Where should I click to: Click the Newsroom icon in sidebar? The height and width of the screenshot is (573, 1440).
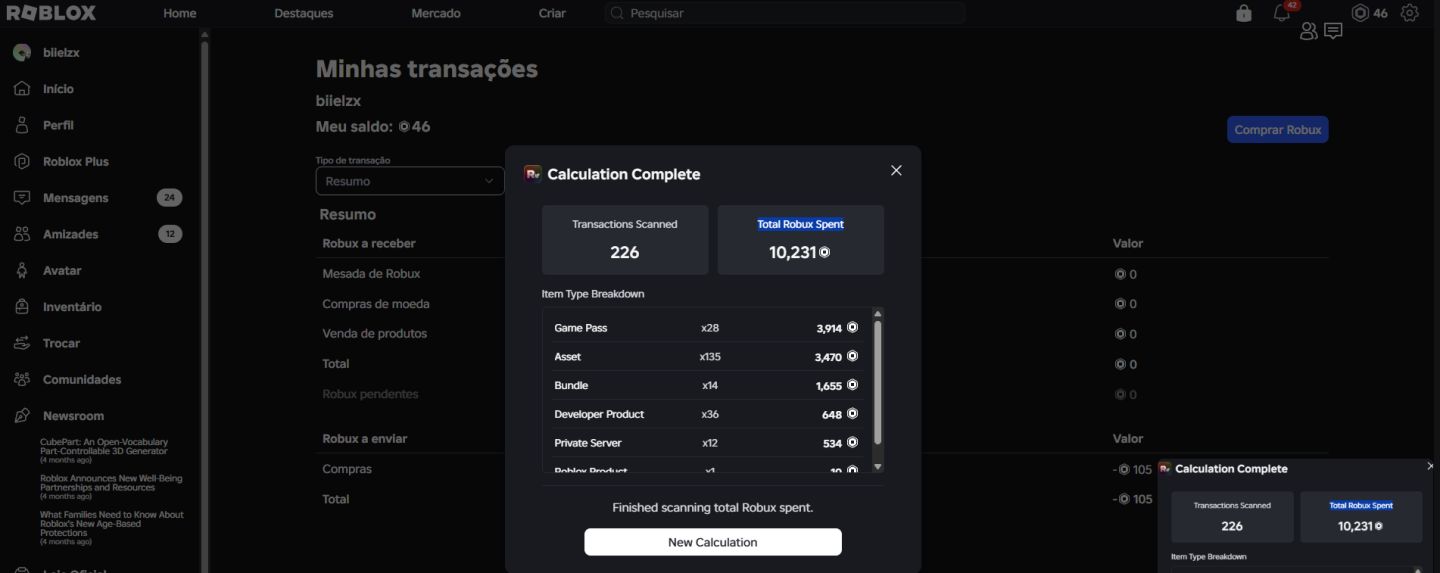pos(22,416)
